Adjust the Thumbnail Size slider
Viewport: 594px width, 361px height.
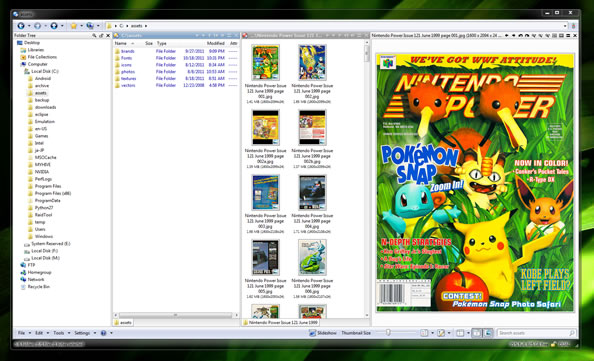point(388,333)
